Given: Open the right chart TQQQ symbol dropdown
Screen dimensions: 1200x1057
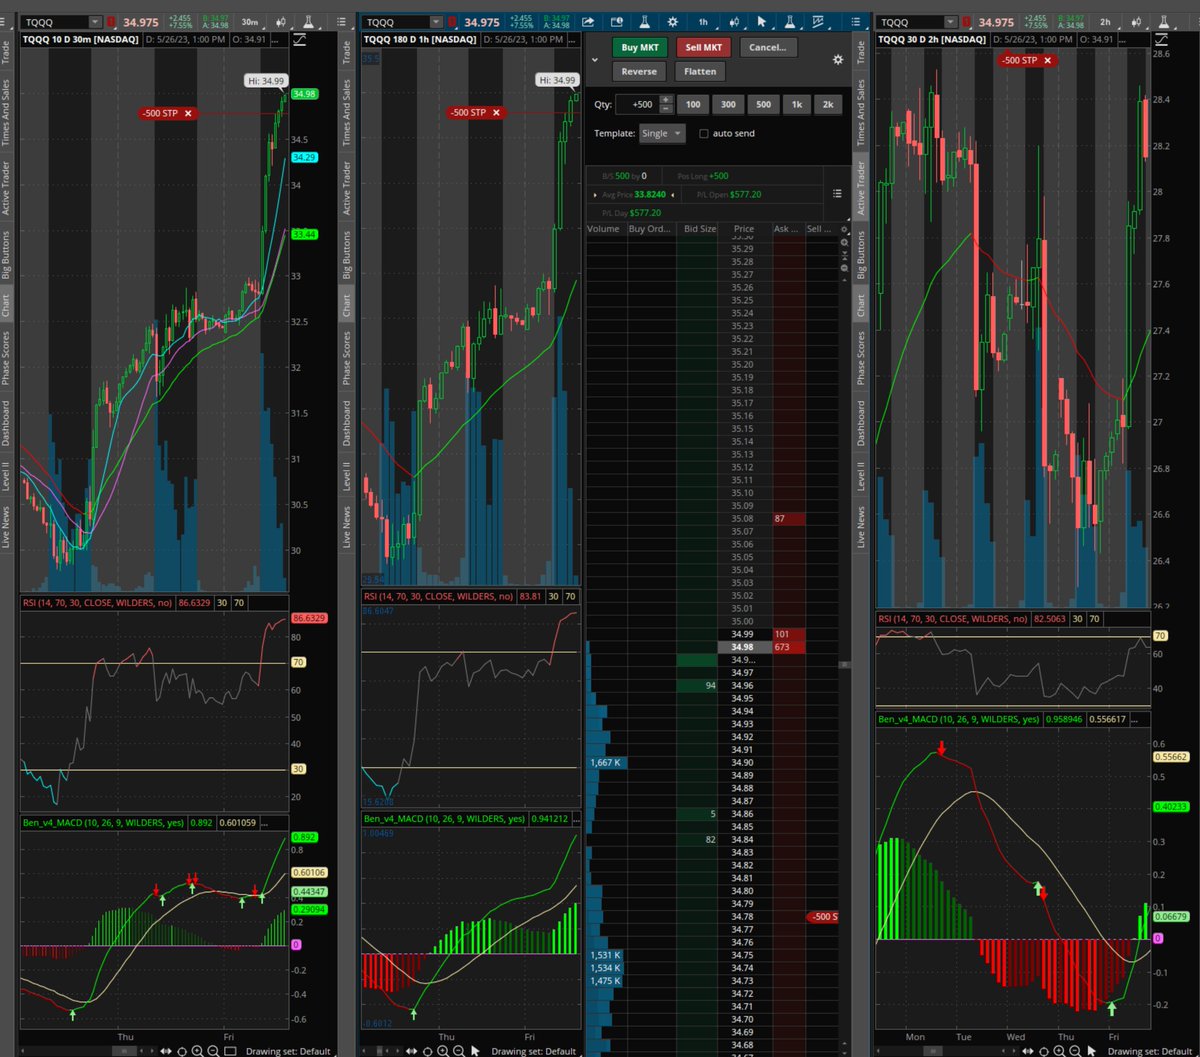Looking at the screenshot, I should (950, 22).
